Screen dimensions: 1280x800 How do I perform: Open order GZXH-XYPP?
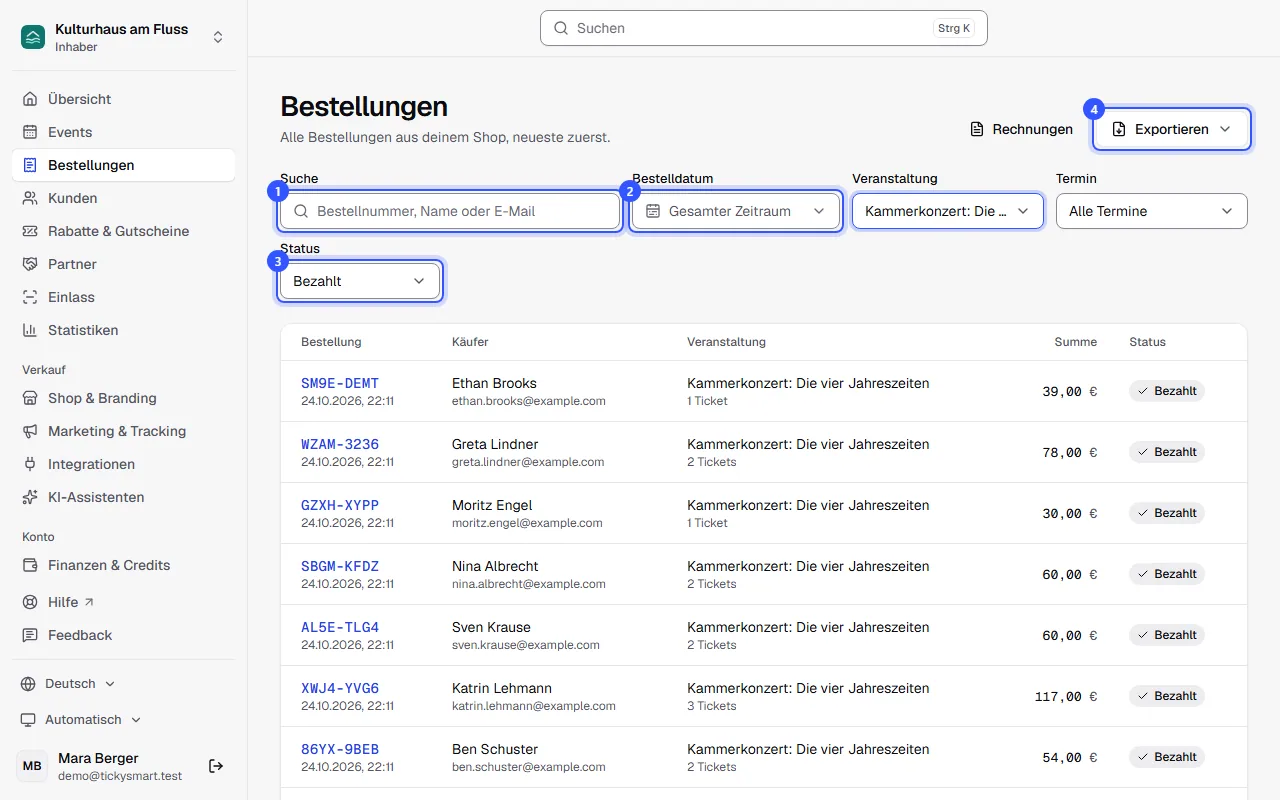340,505
